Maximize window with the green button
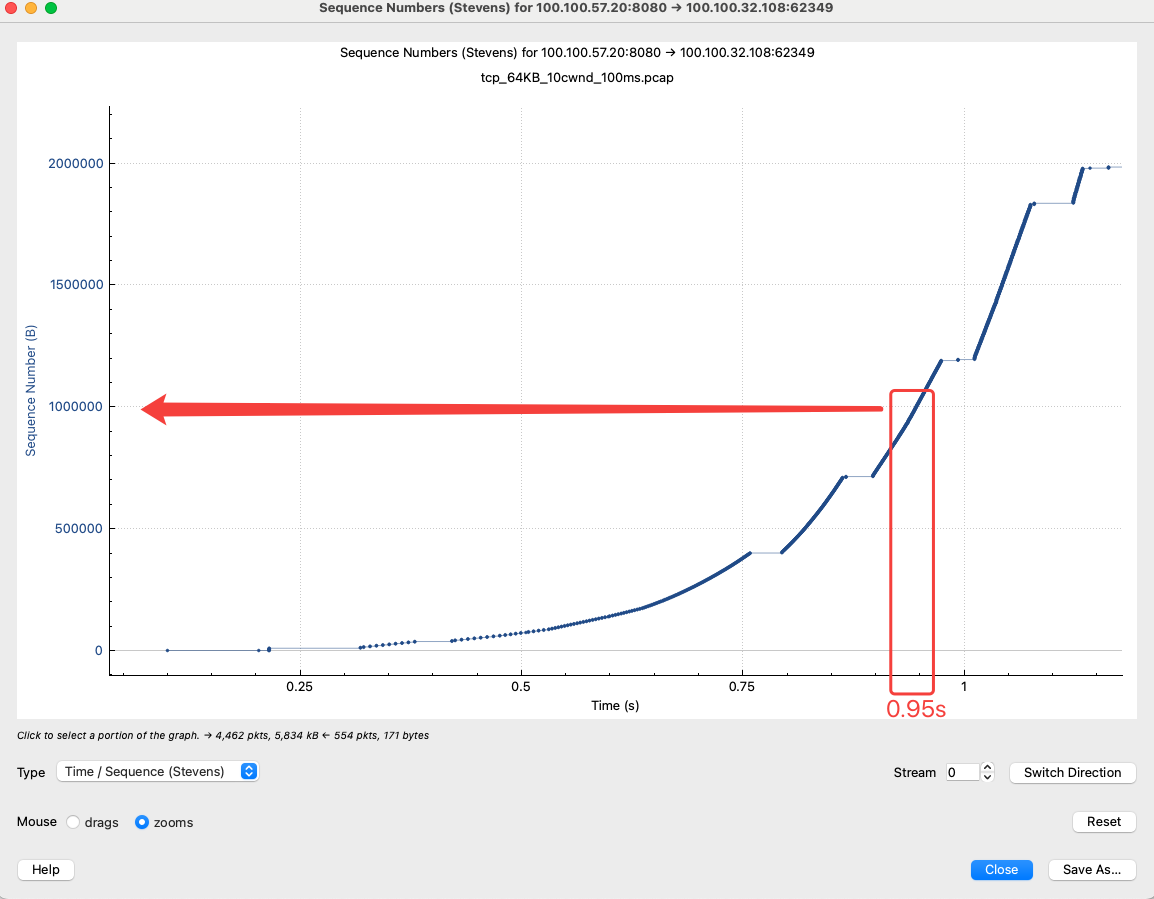Image resolution: width=1154 pixels, height=899 pixels. pos(51,8)
